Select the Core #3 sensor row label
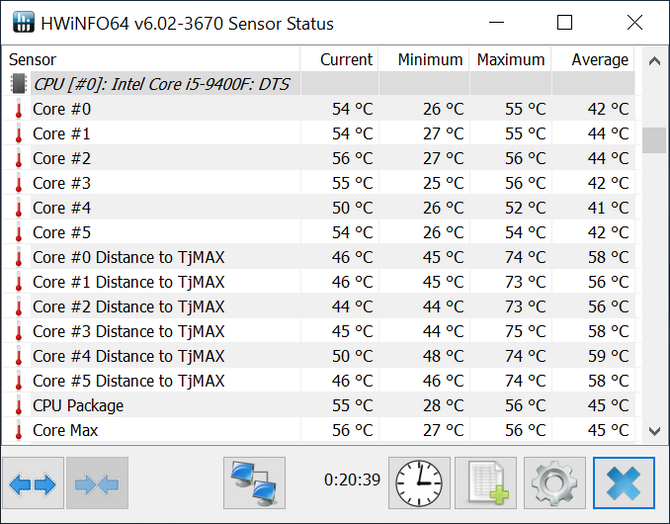 pos(62,183)
